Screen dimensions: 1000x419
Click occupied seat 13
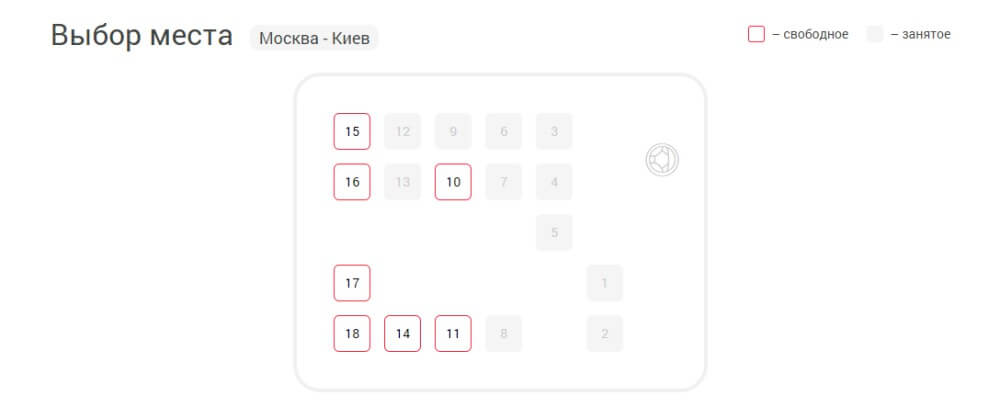tap(402, 182)
